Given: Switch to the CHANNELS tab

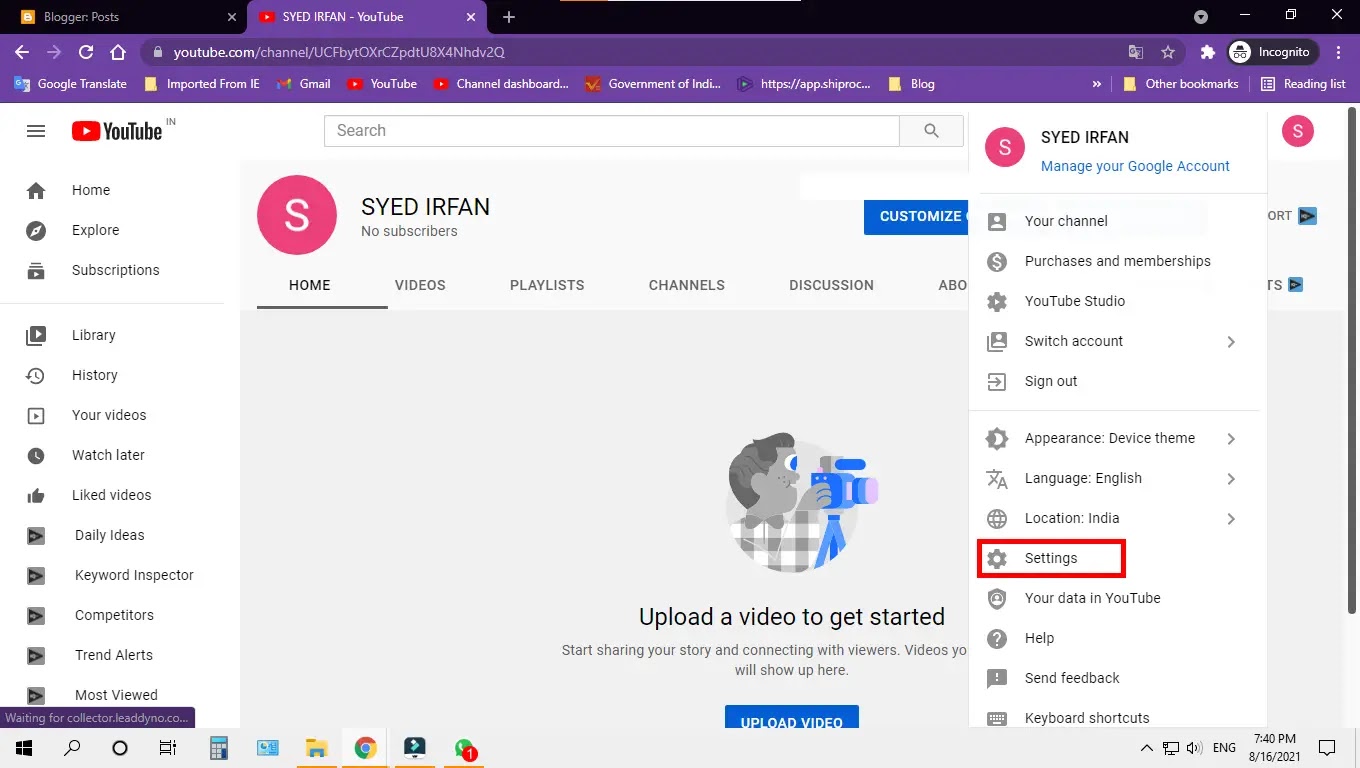Looking at the screenshot, I should tap(687, 285).
